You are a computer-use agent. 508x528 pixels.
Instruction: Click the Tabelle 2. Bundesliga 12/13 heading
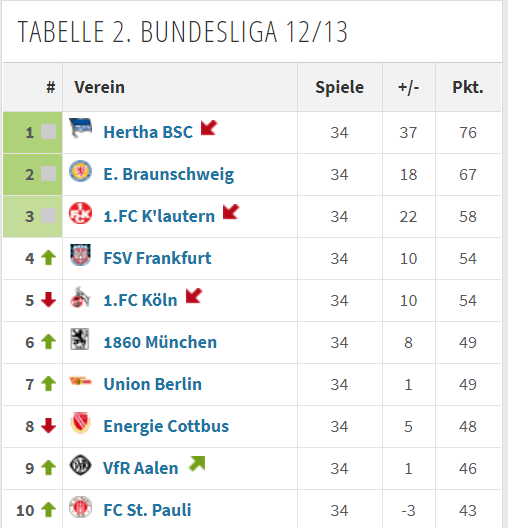(182, 32)
